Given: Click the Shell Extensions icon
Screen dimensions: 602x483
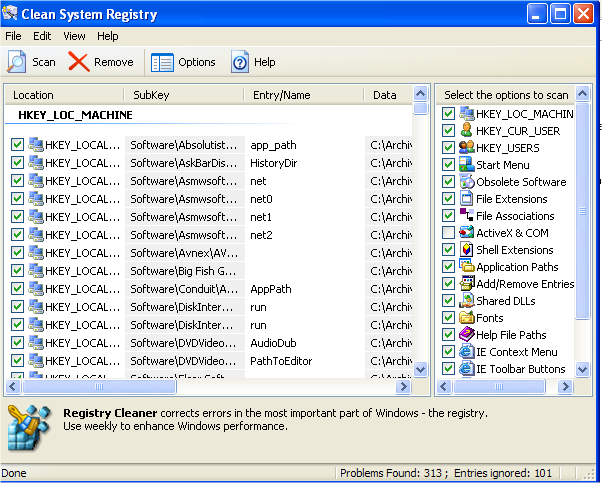Looking at the screenshot, I should click(x=466, y=250).
